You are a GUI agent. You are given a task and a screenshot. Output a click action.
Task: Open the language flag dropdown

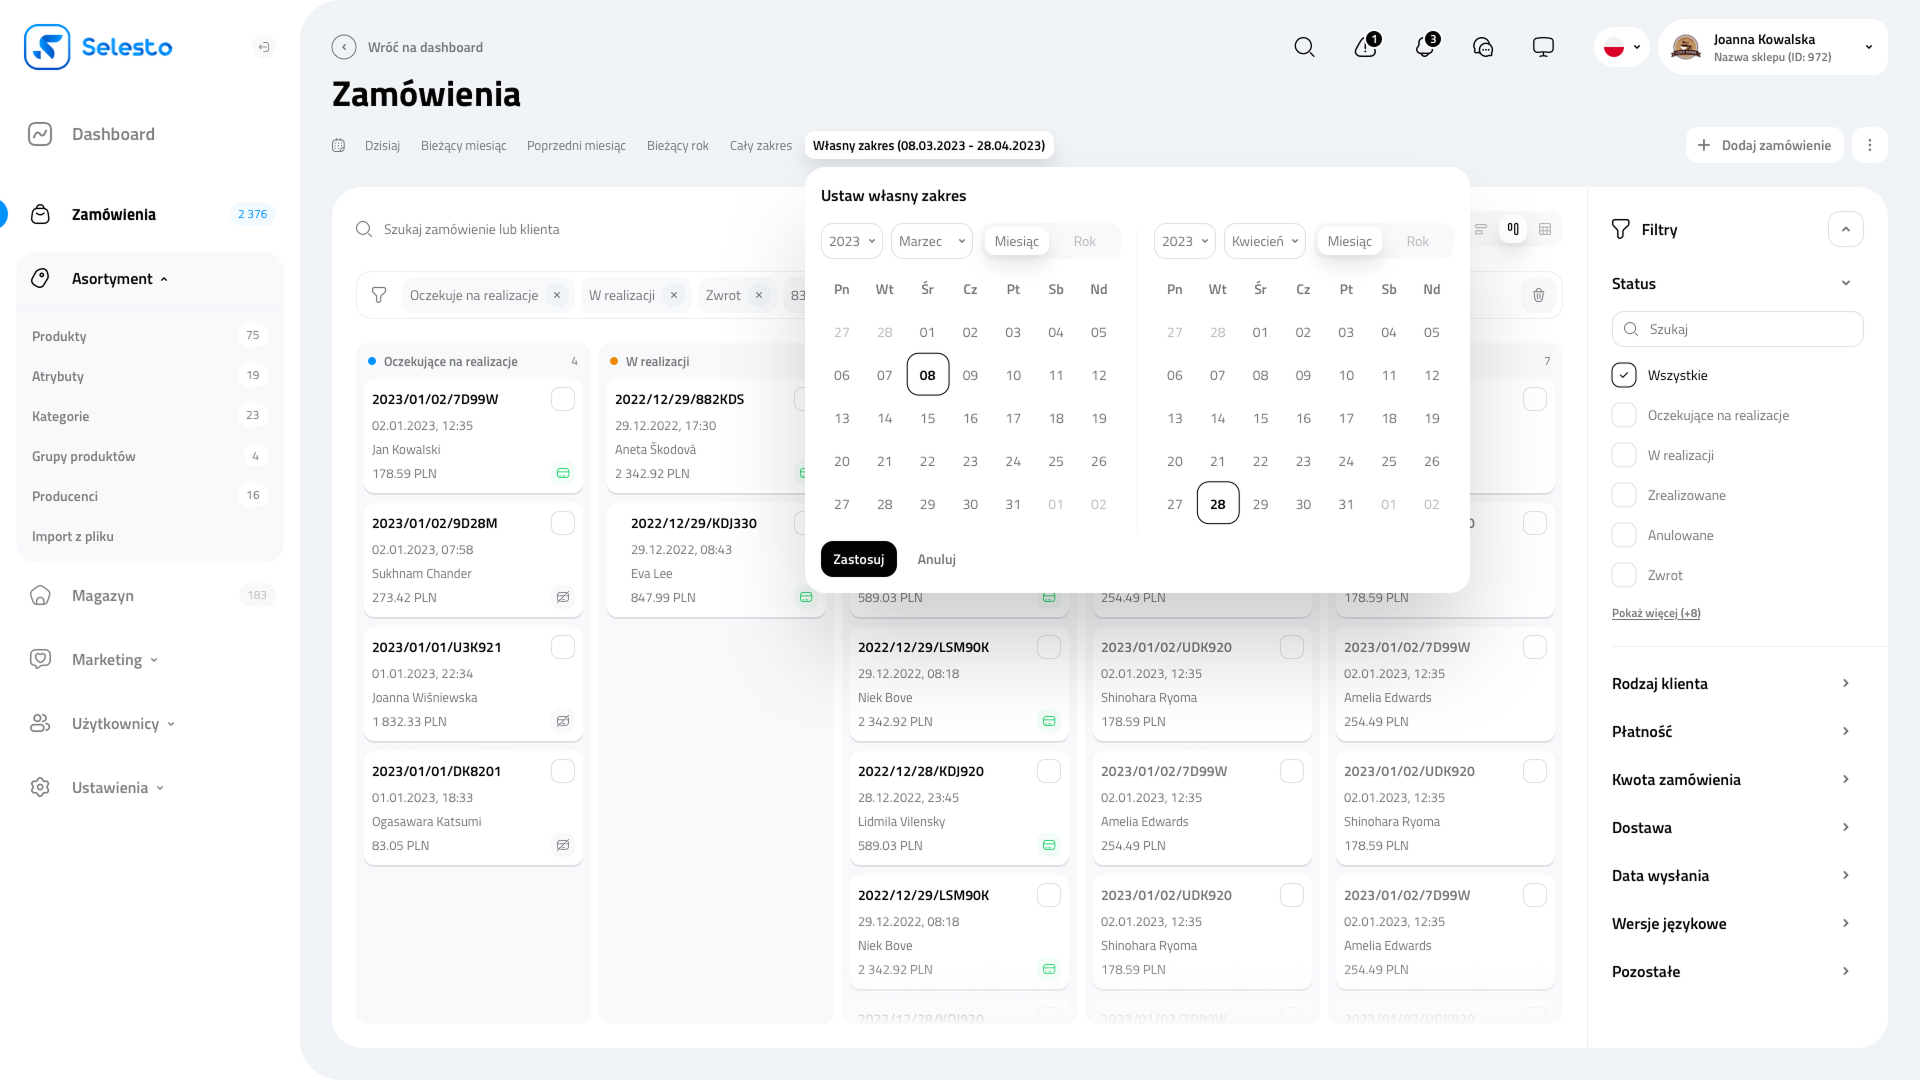[1621, 47]
